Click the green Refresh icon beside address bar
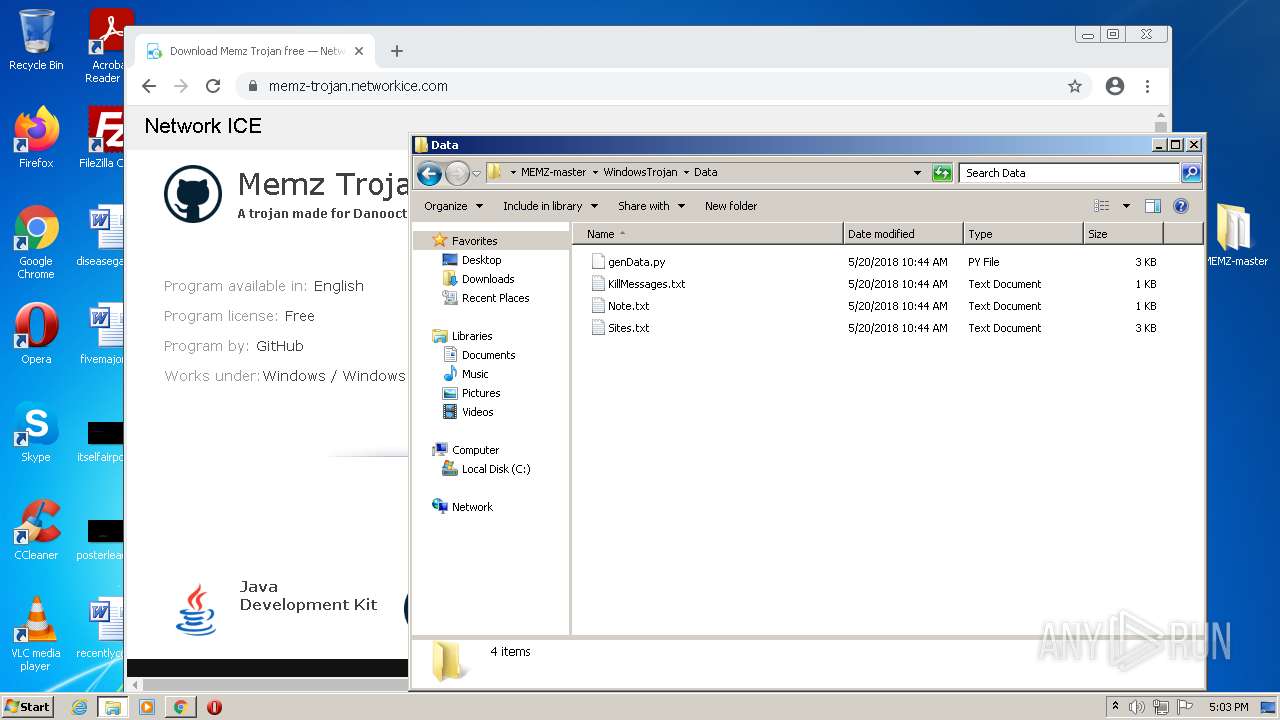 [942, 173]
